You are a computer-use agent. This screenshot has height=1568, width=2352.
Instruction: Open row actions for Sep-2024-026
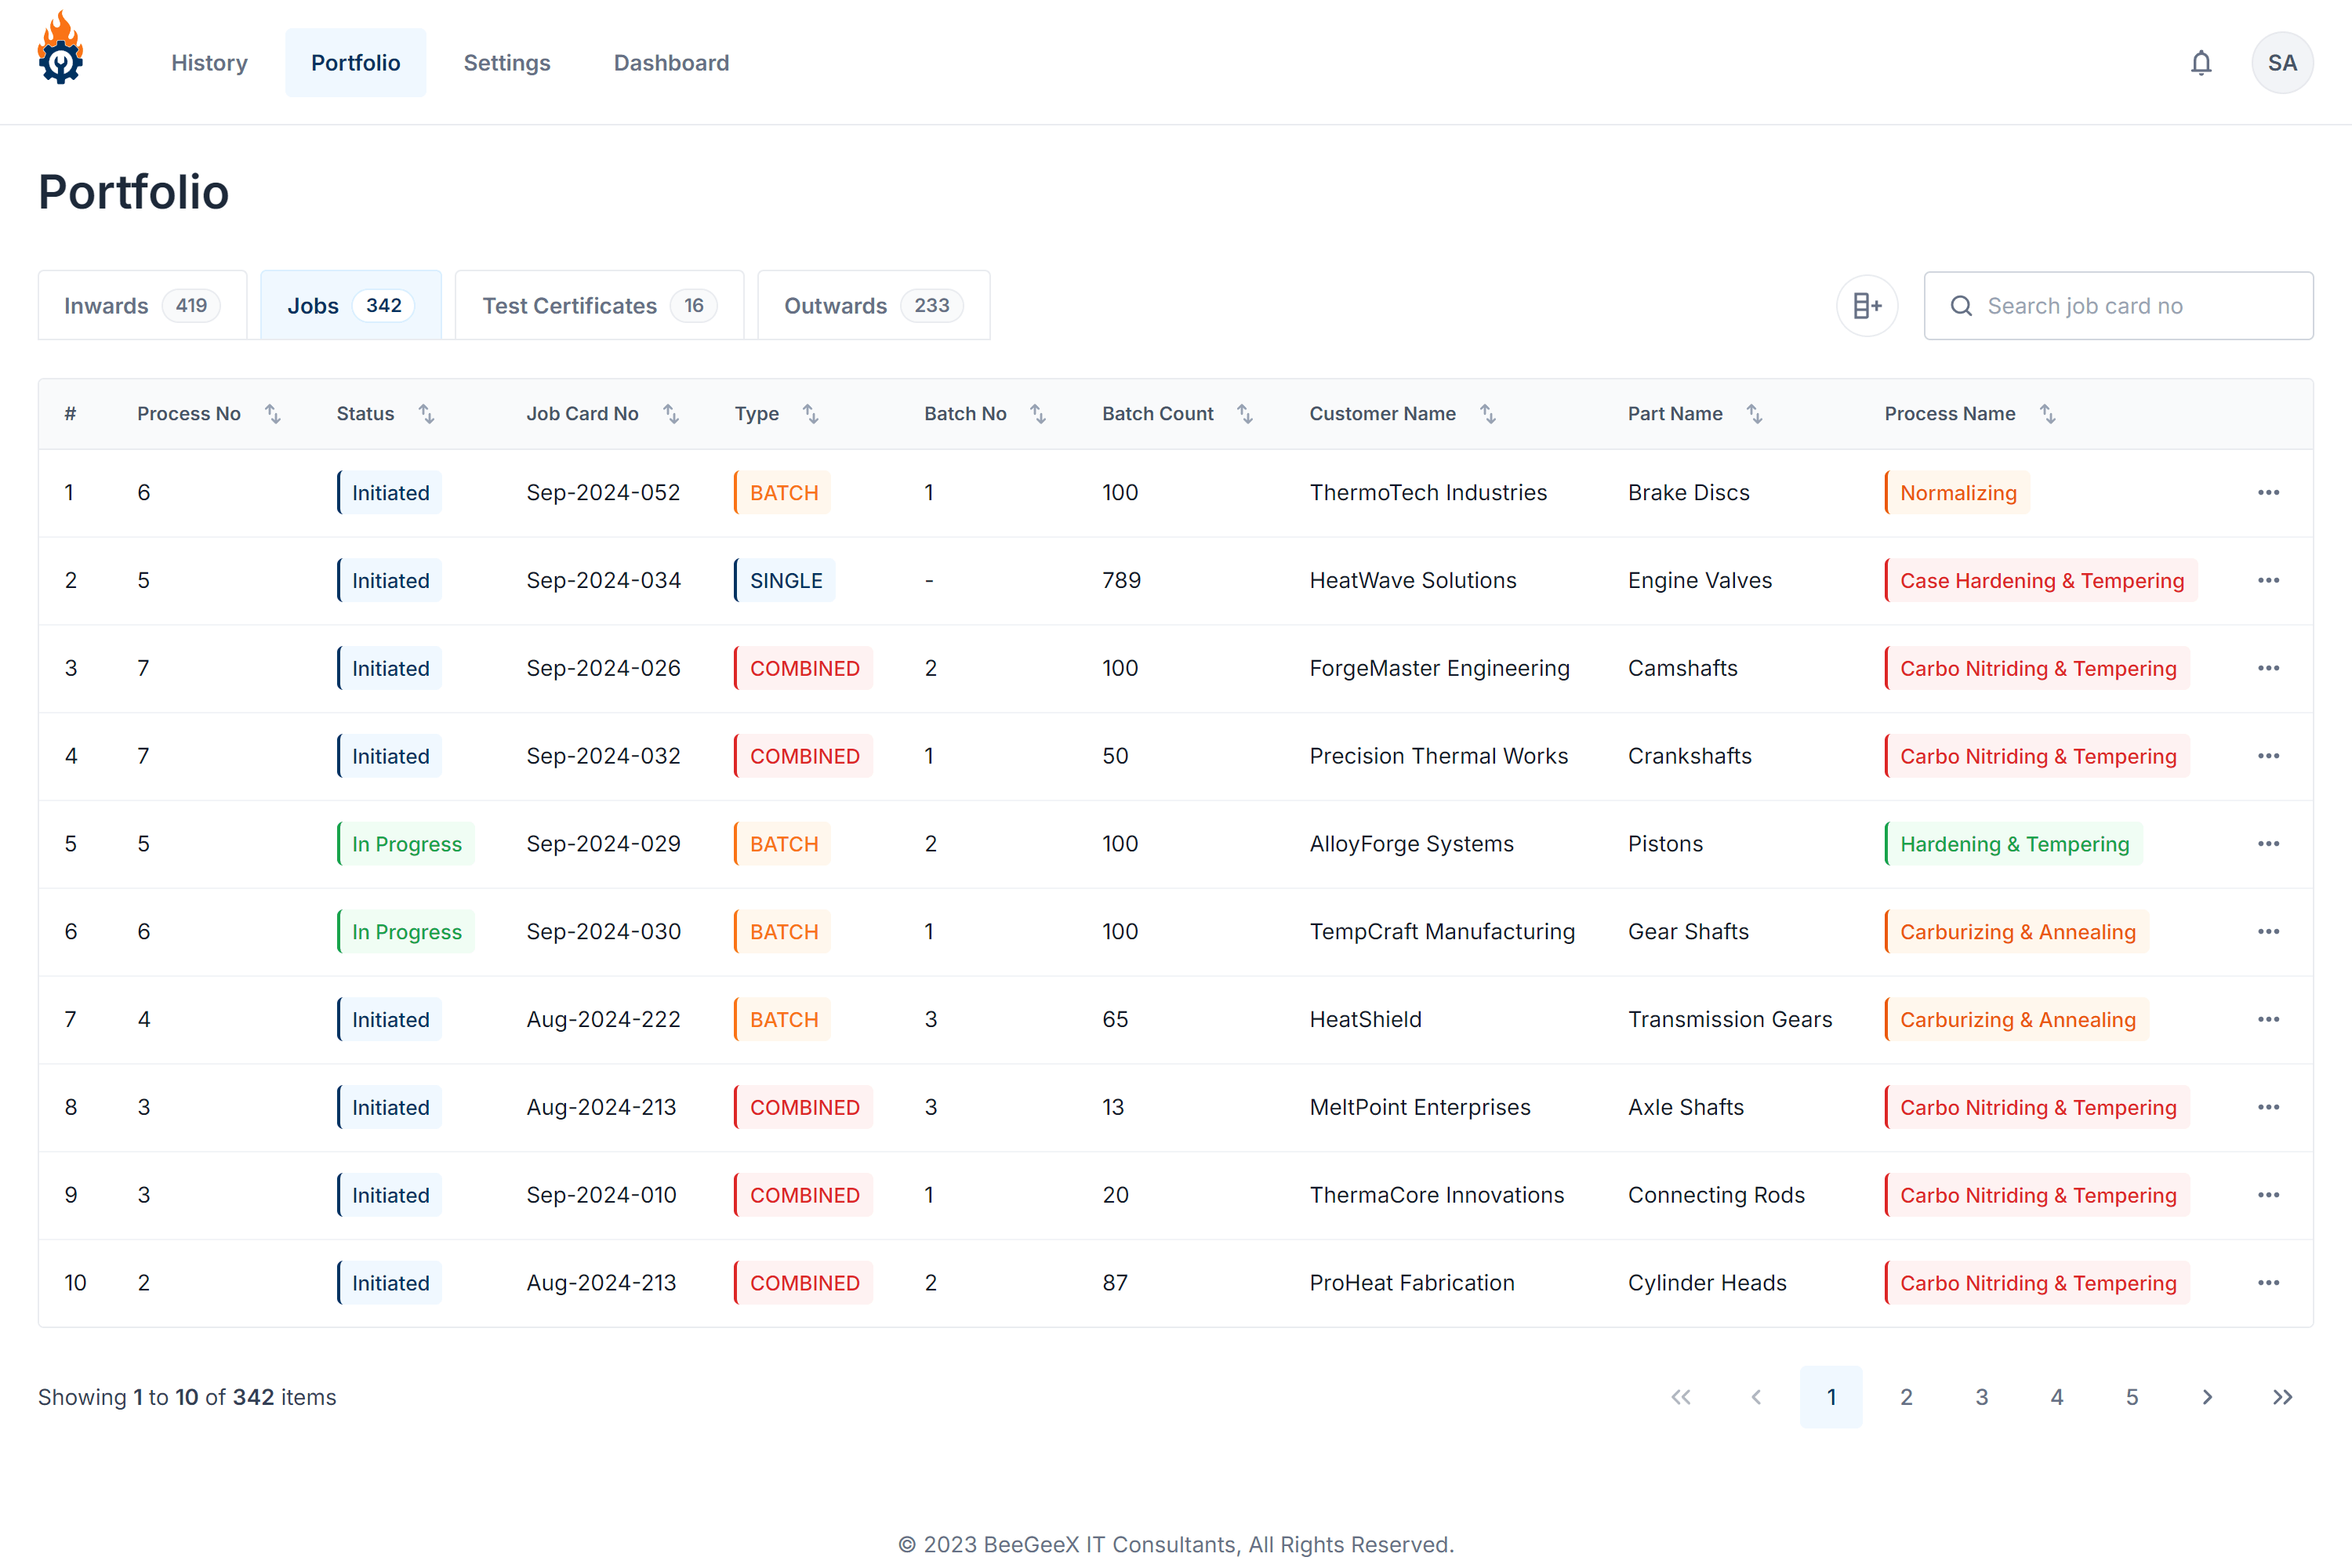(x=2268, y=669)
